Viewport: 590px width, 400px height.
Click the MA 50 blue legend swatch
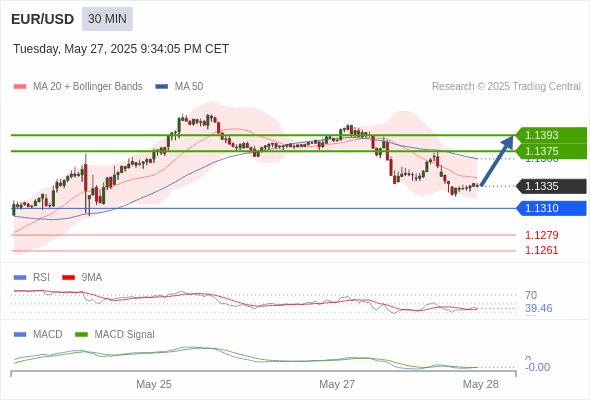coord(162,87)
